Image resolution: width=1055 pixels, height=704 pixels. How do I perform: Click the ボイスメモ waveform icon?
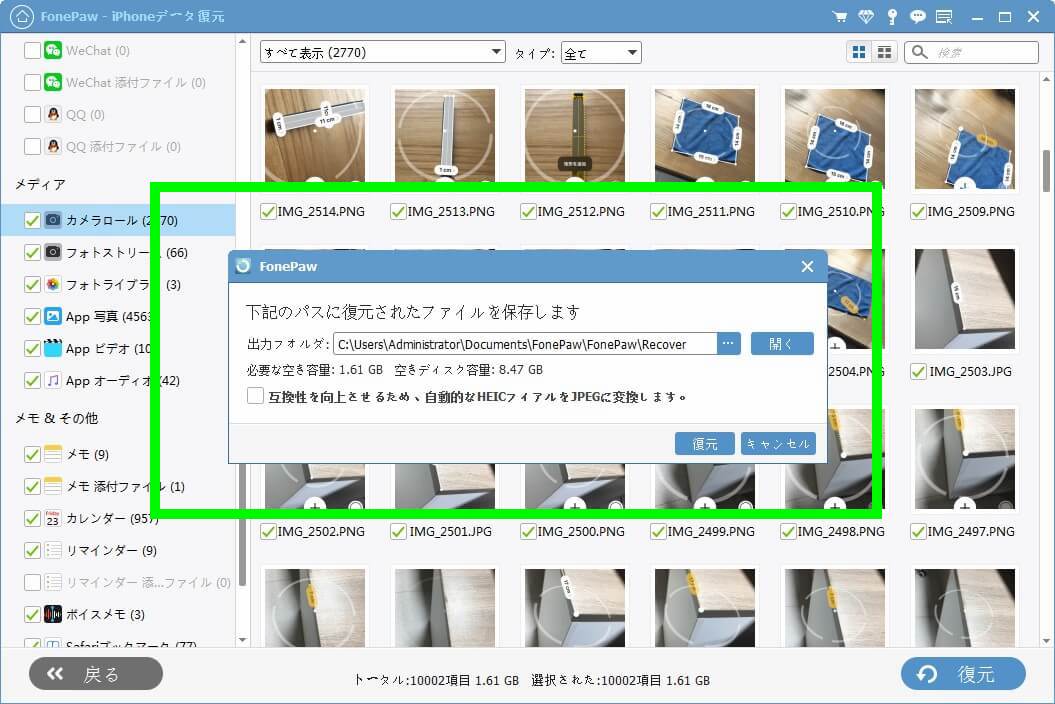(53, 614)
